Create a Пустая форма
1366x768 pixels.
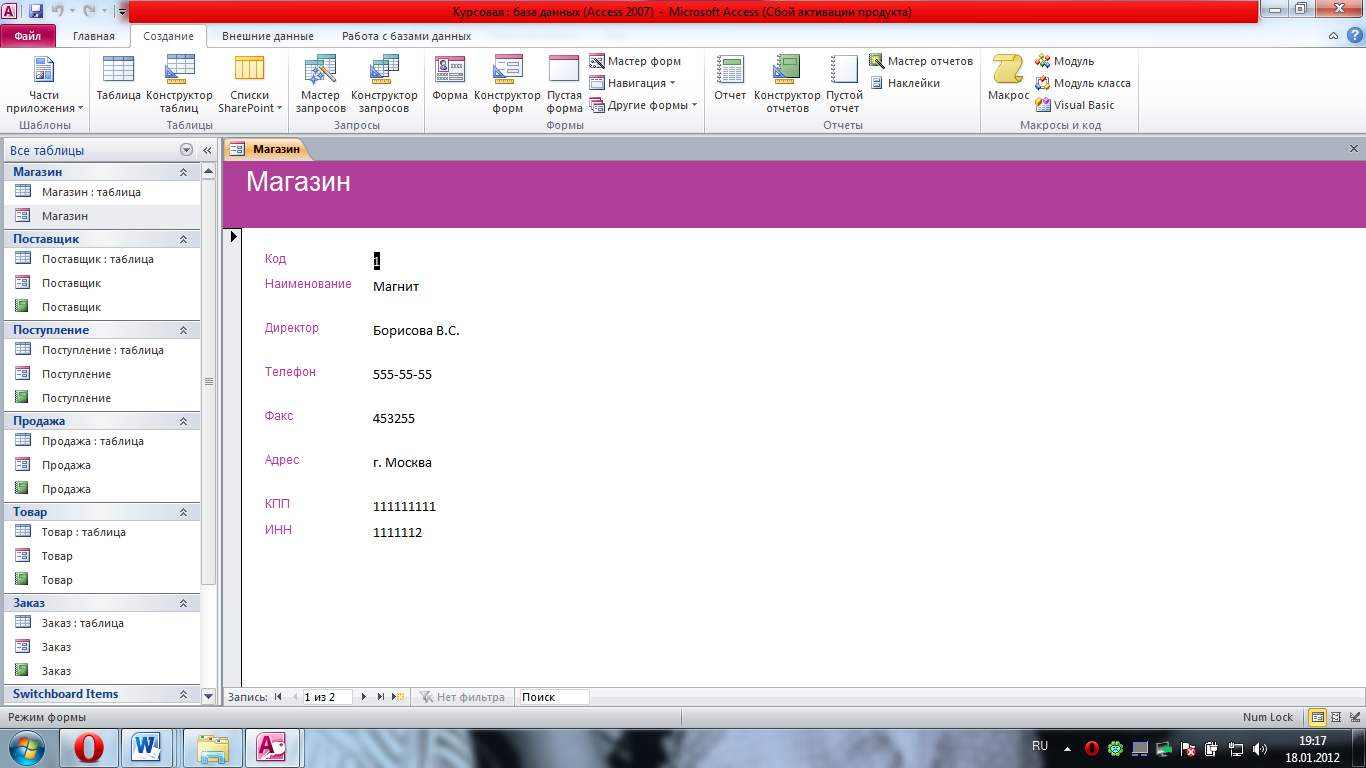coord(564,85)
